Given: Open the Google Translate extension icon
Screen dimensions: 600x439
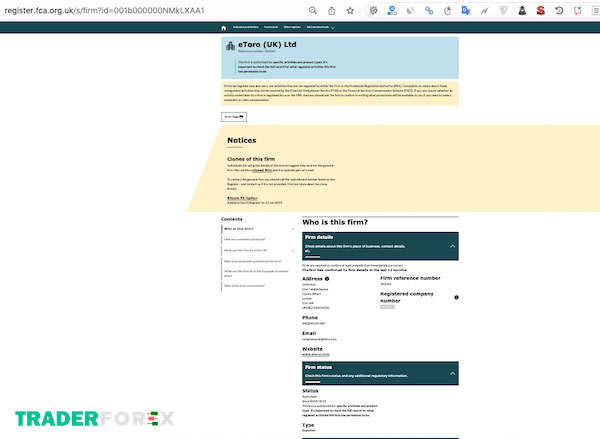Looking at the screenshot, I should (x=466, y=11).
